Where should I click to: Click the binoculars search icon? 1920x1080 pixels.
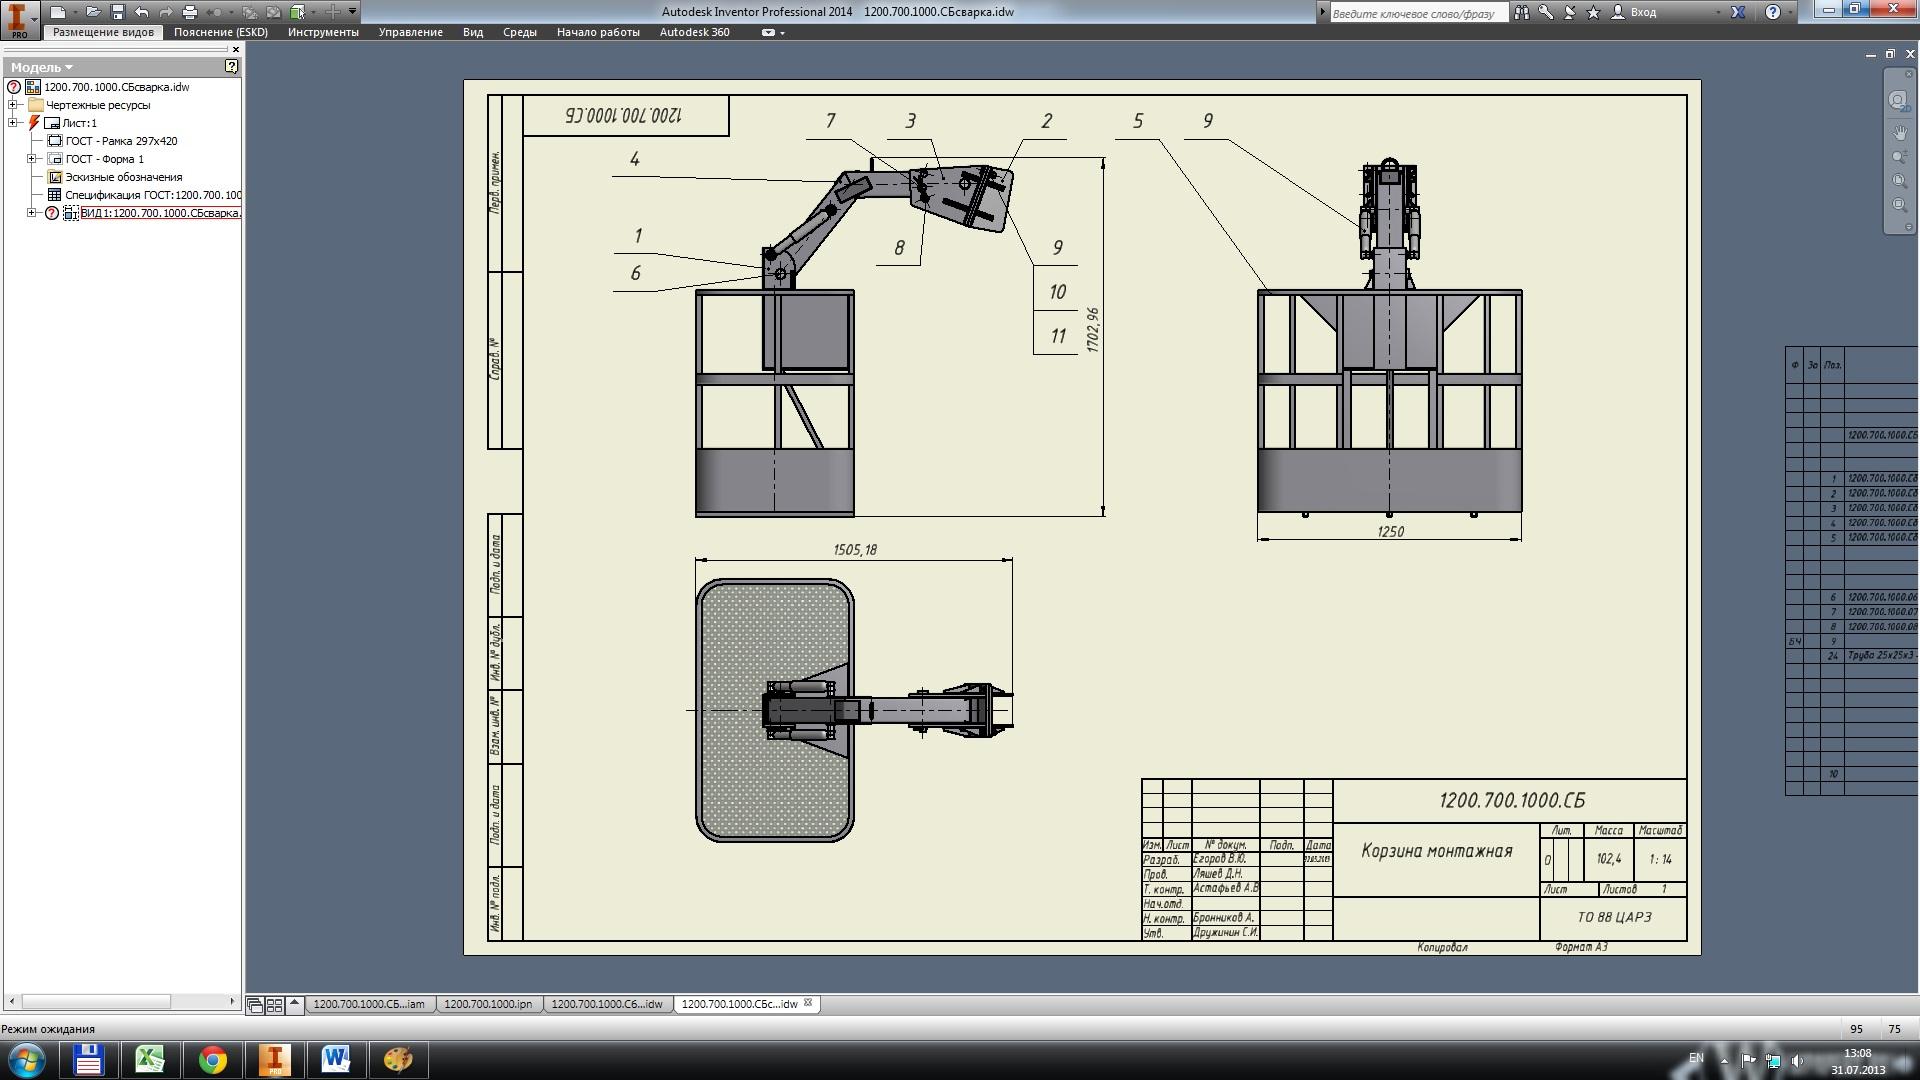point(1521,12)
